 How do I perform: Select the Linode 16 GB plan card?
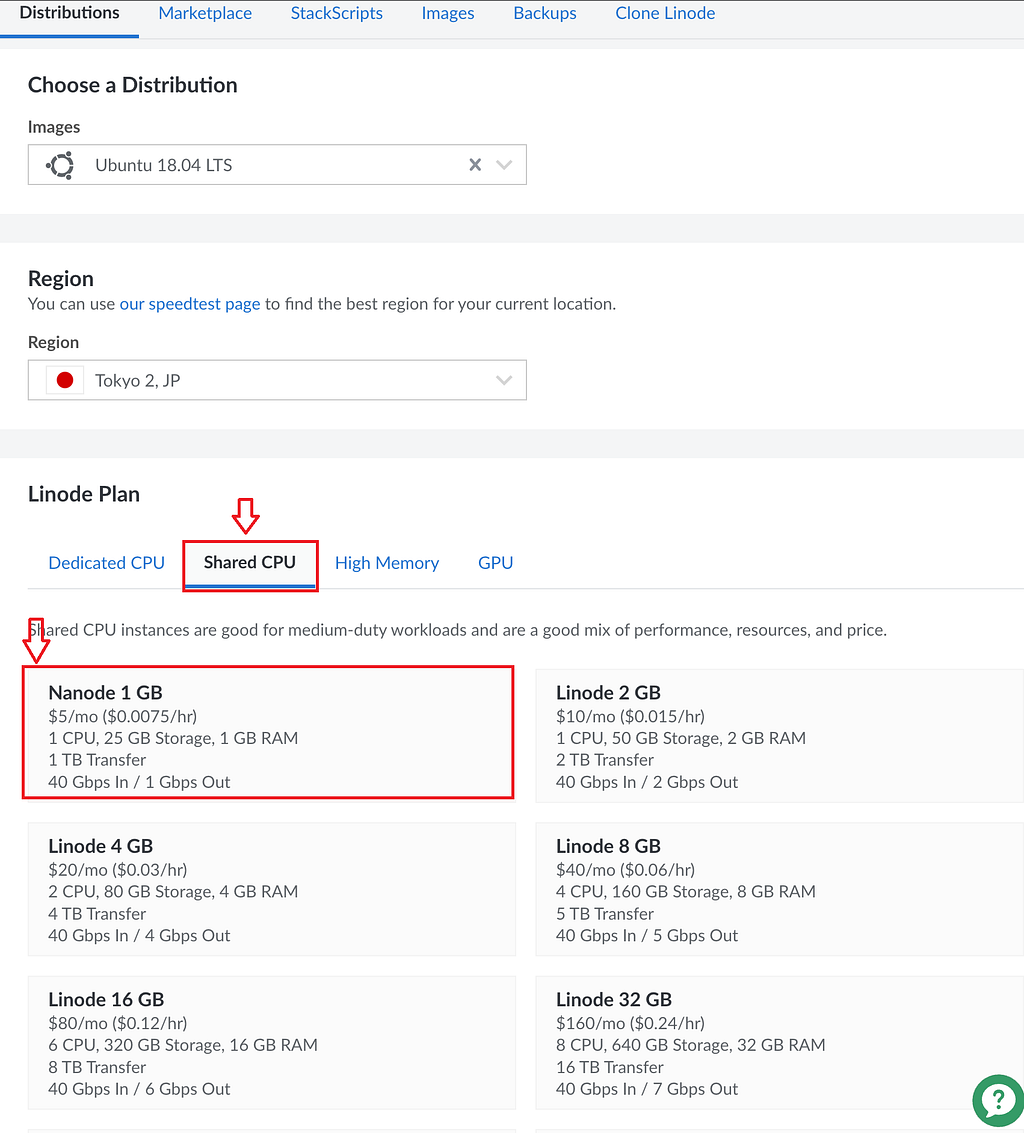(272, 1043)
